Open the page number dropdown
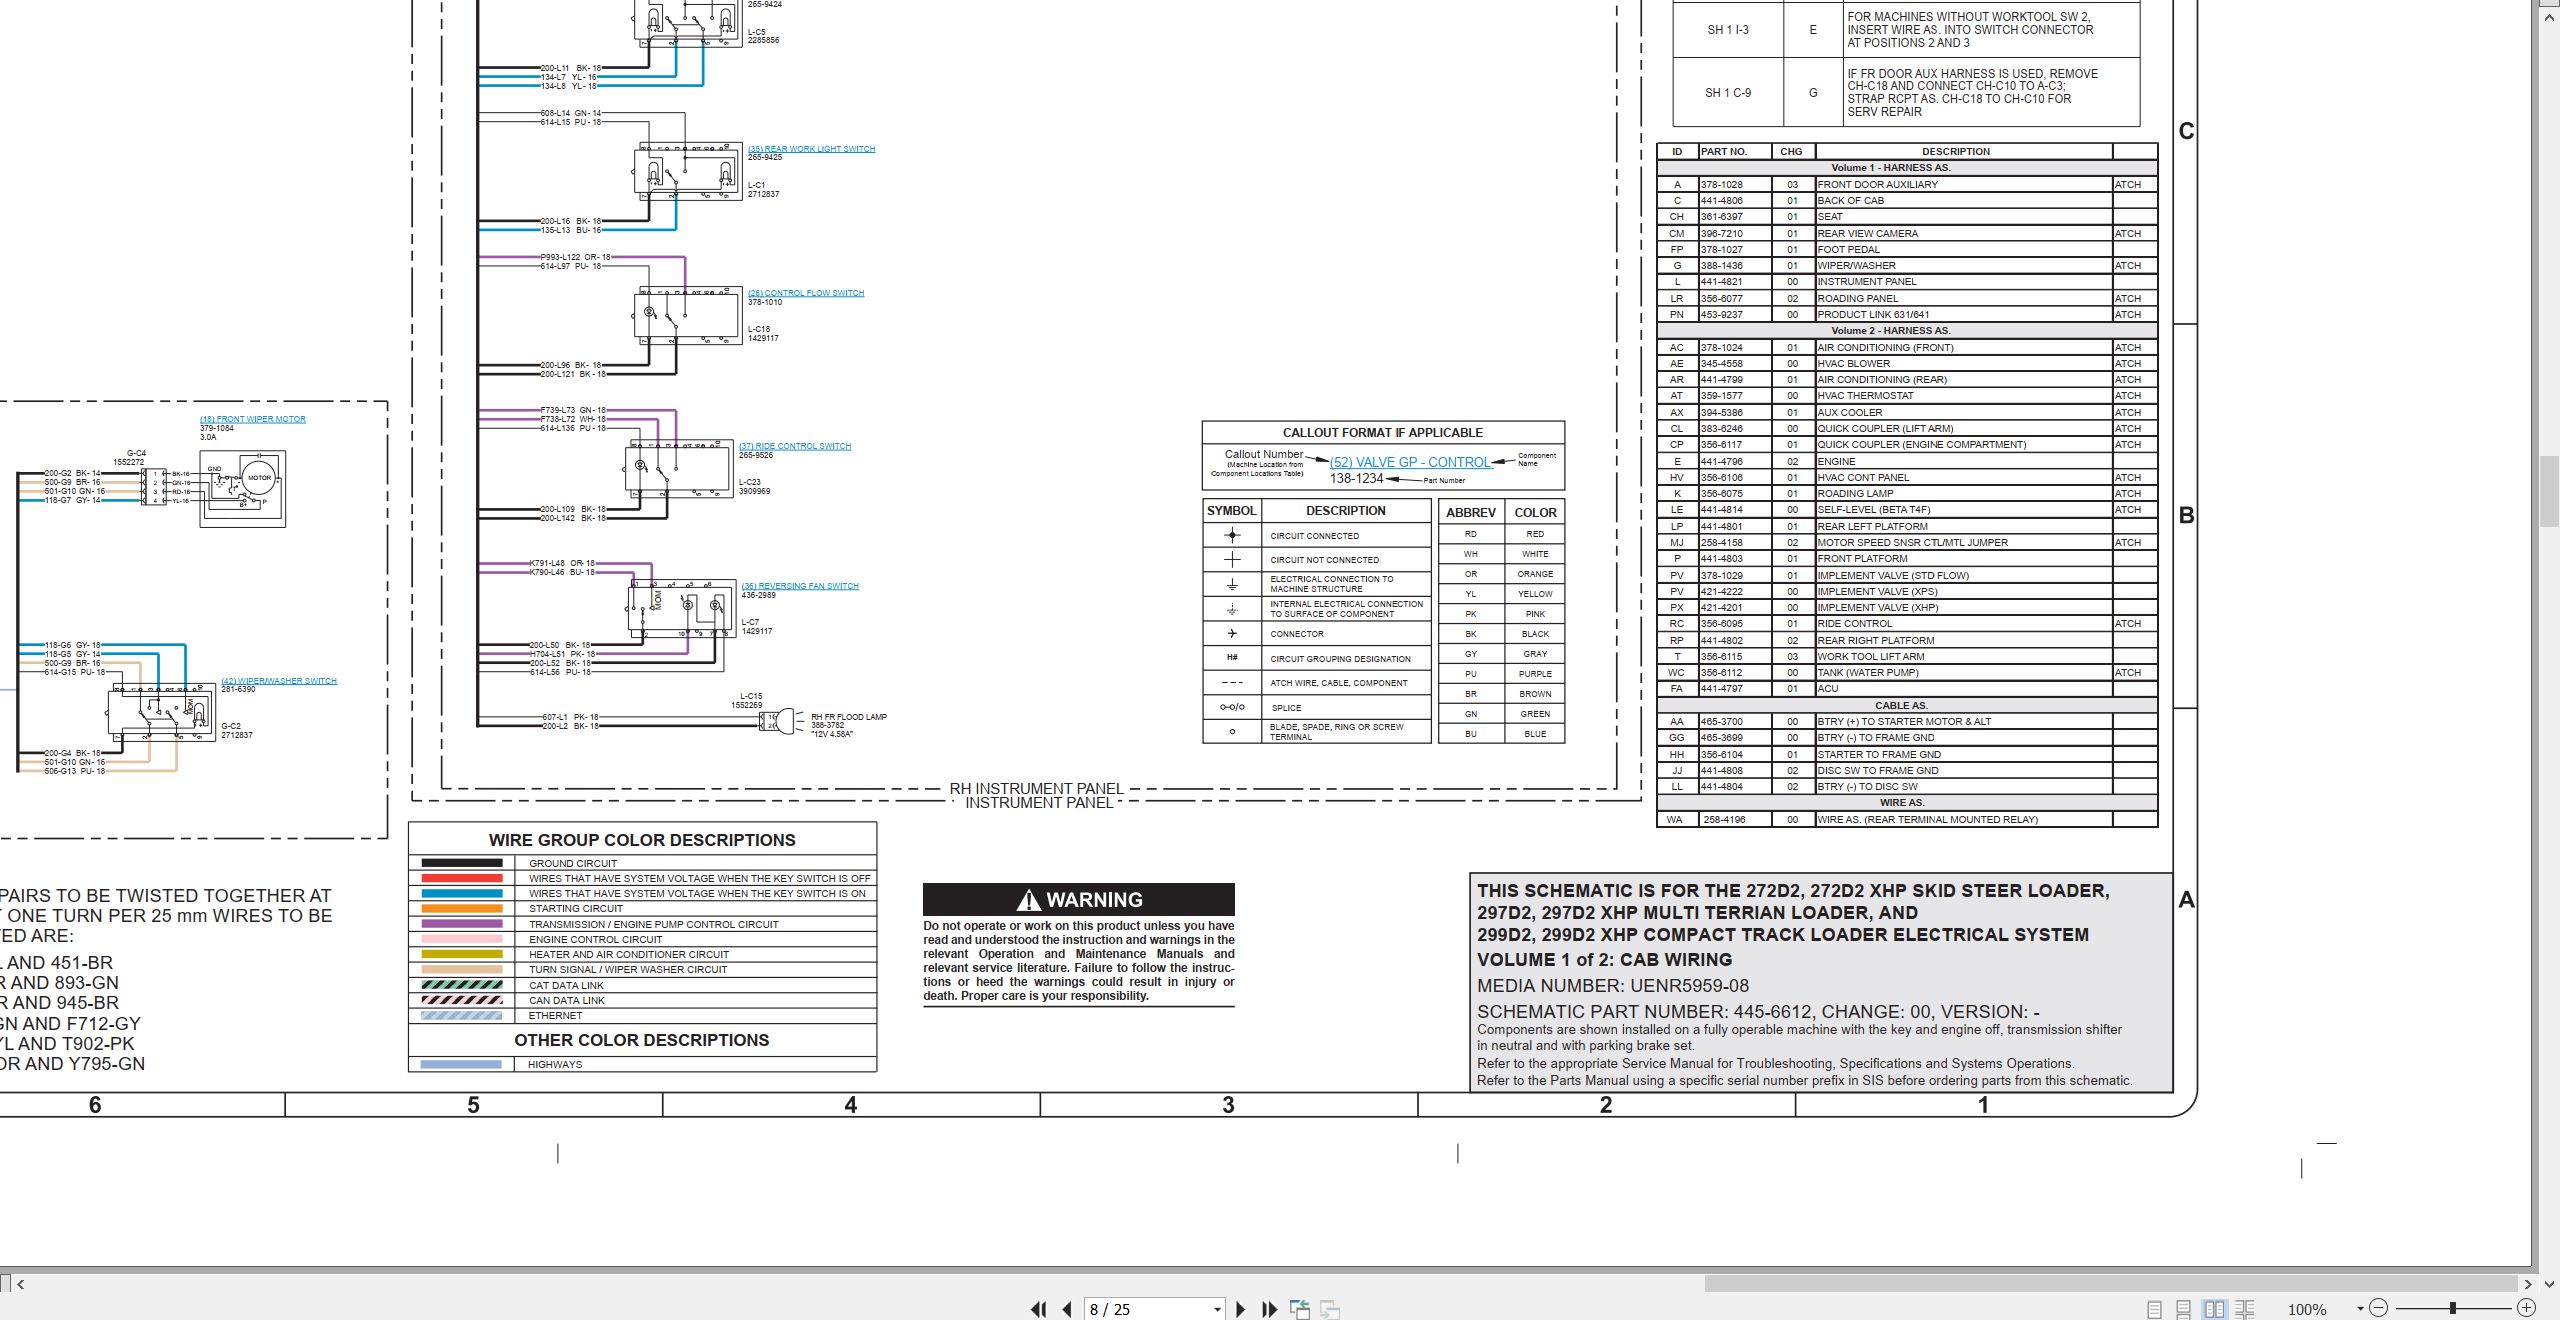The width and height of the screenshot is (2560, 1320). [1217, 1309]
